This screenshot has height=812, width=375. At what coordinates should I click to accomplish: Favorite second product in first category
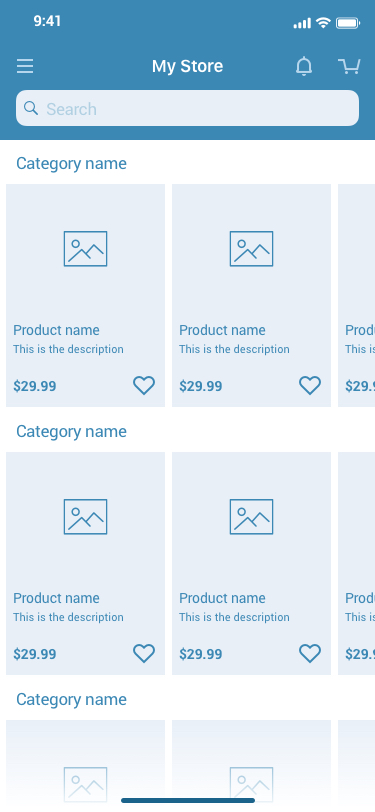(310, 386)
